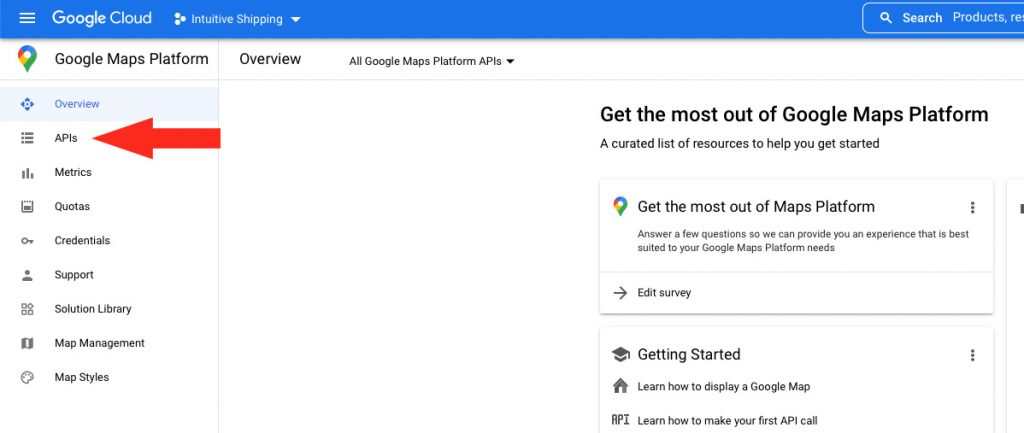Click the Getting Started graduation cap icon
This screenshot has height=433, width=1024.
(620, 355)
